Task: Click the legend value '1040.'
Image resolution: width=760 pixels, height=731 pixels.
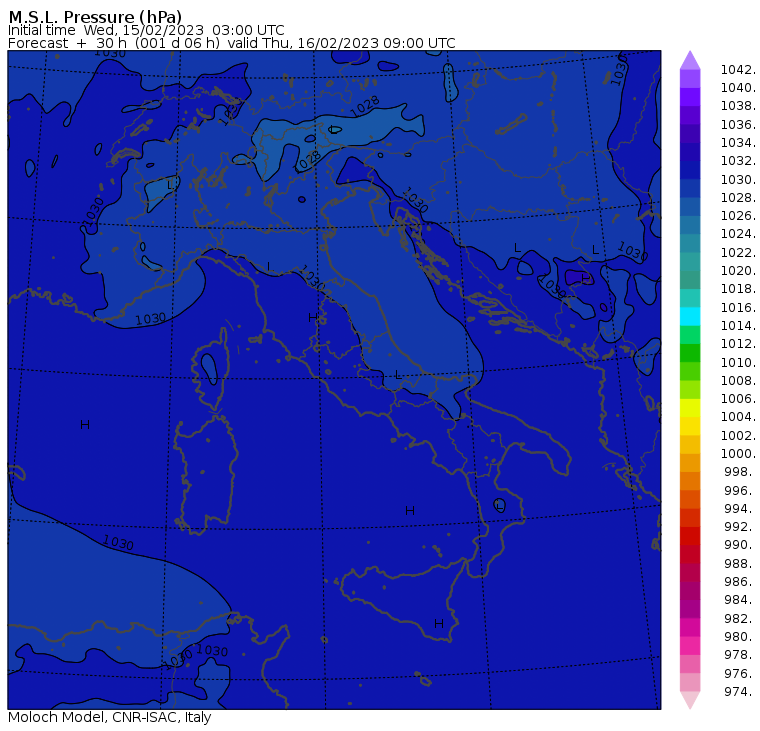Action: click(738, 88)
